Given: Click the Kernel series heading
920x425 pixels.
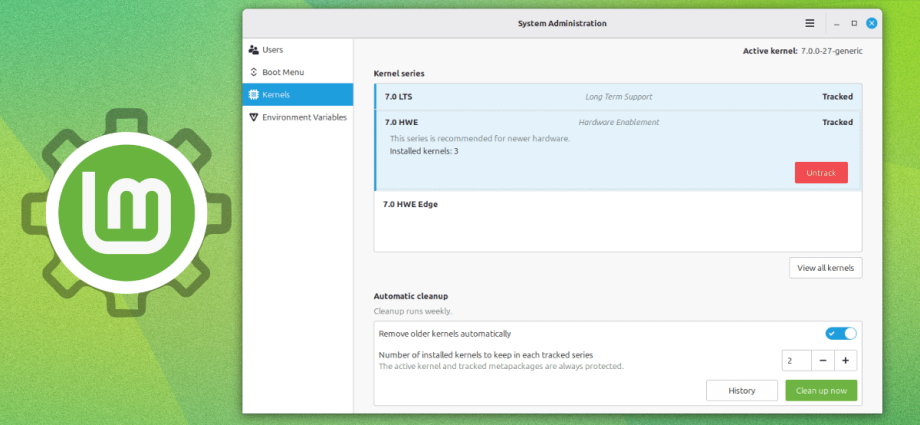Looking at the screenshot, I should coord(399,74).
